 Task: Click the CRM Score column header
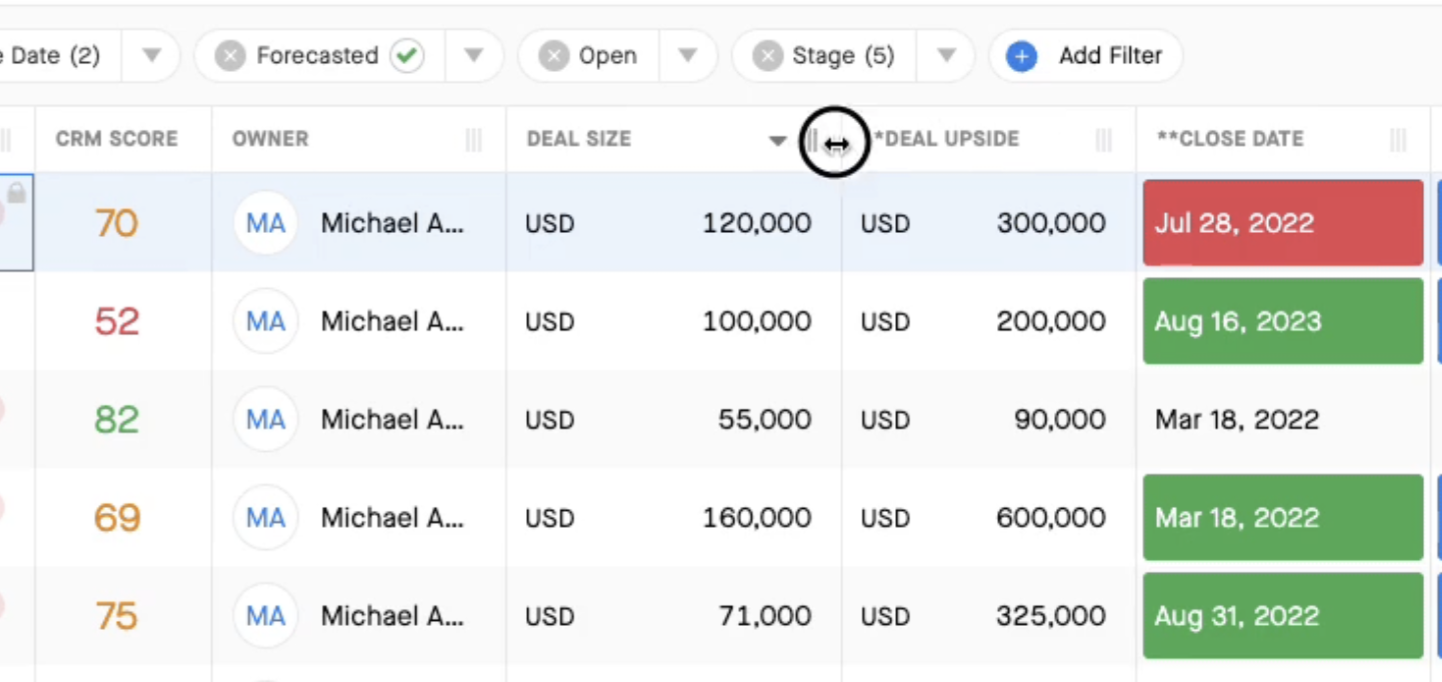point(117,139)
